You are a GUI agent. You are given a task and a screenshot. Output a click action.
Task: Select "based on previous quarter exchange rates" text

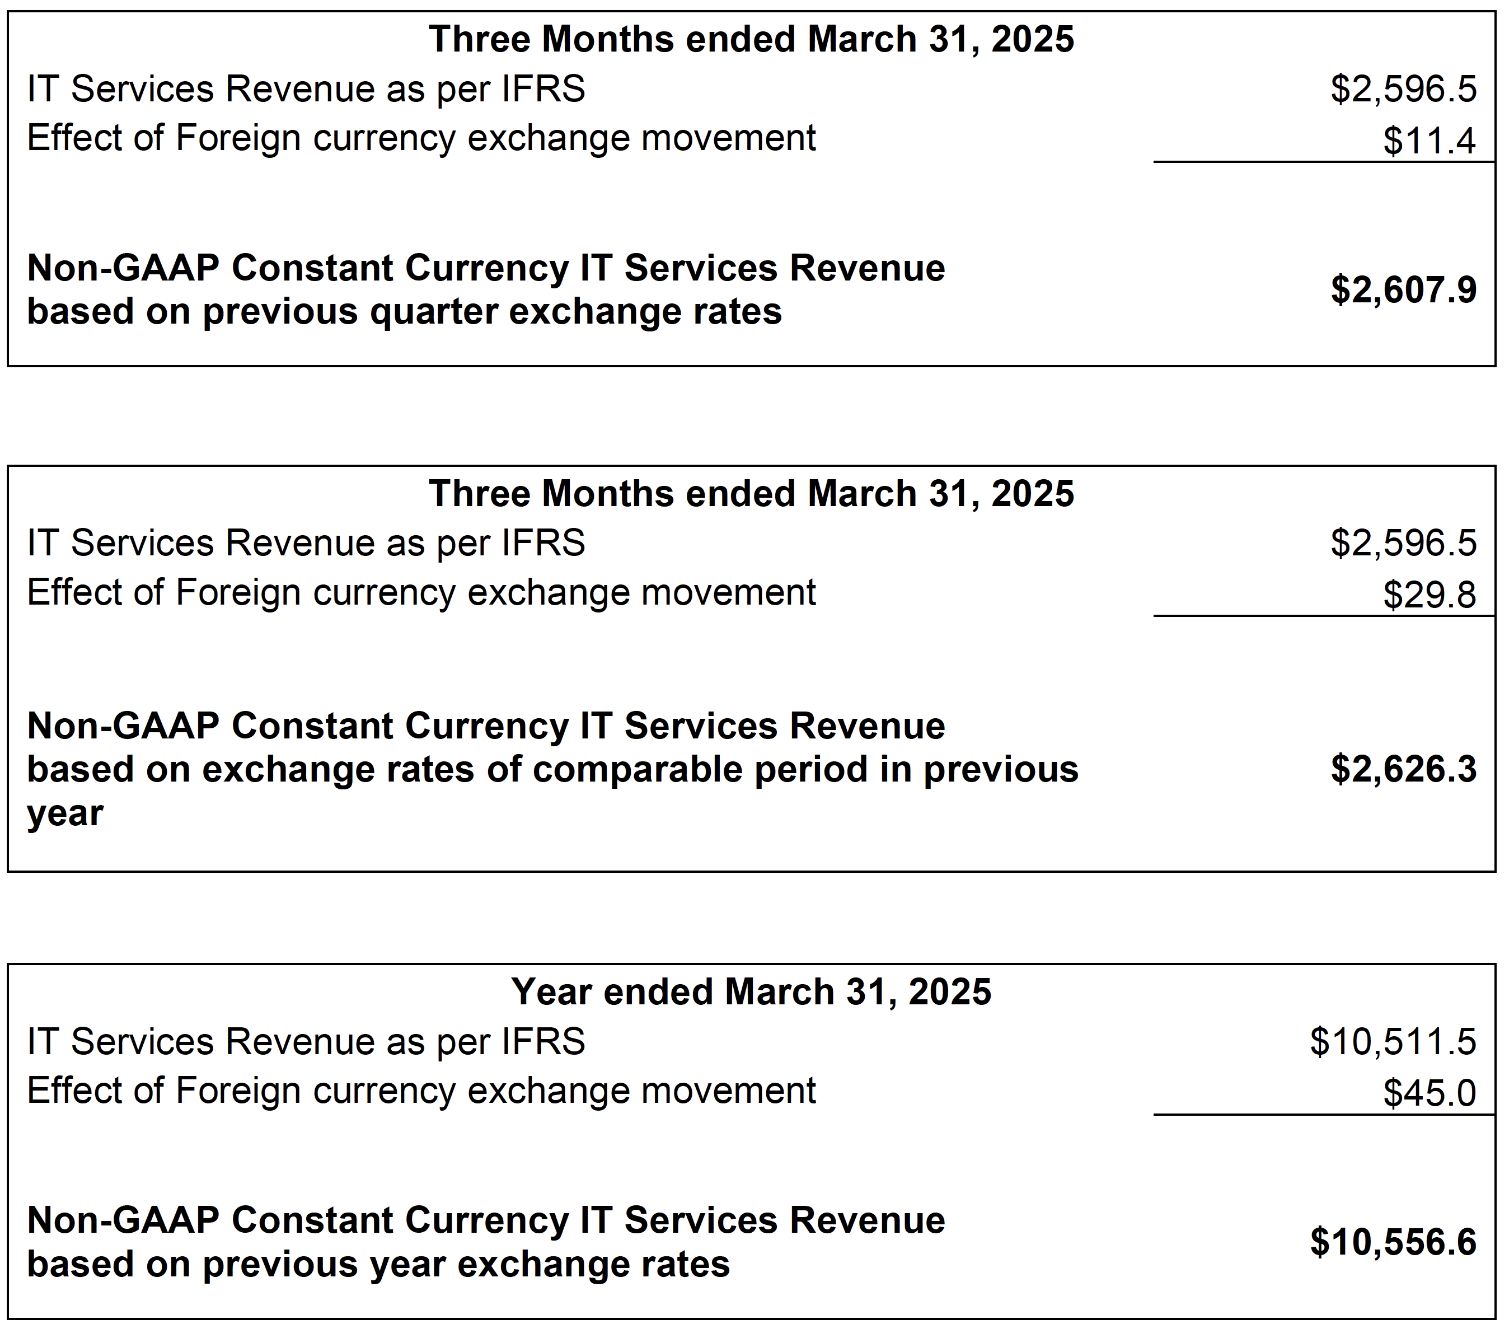coord(404,312)
